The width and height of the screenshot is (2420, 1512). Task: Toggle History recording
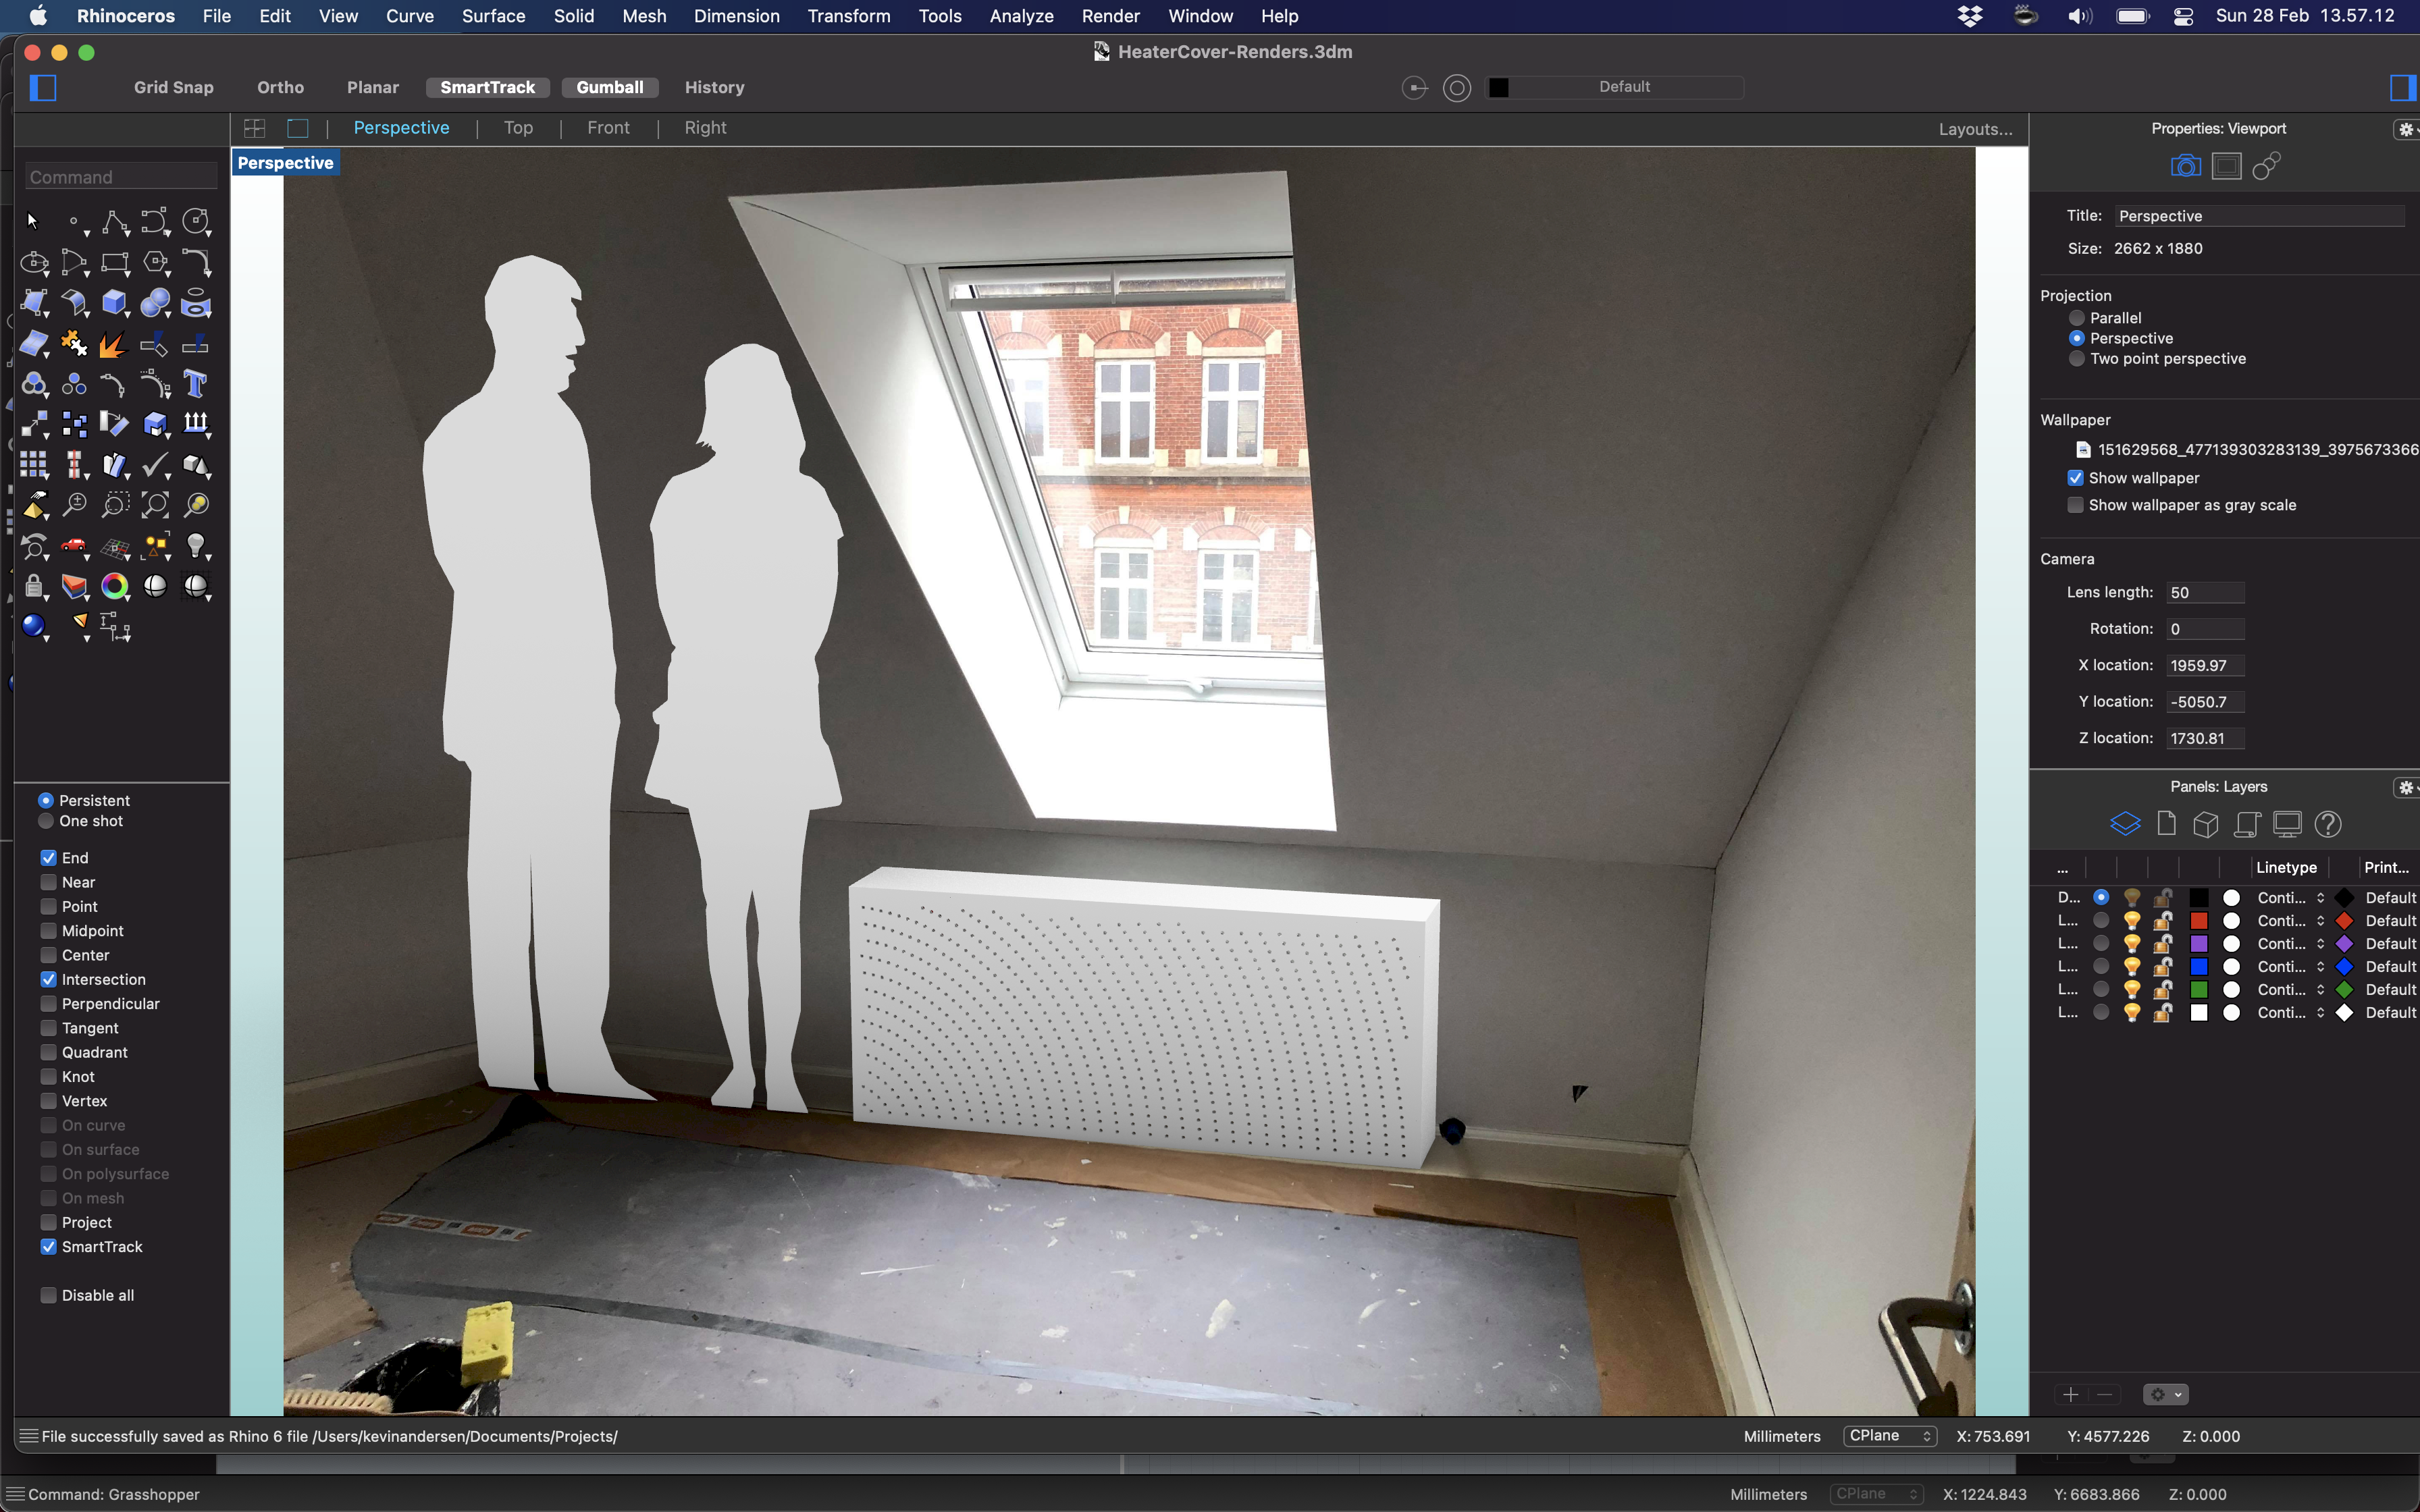714,87
